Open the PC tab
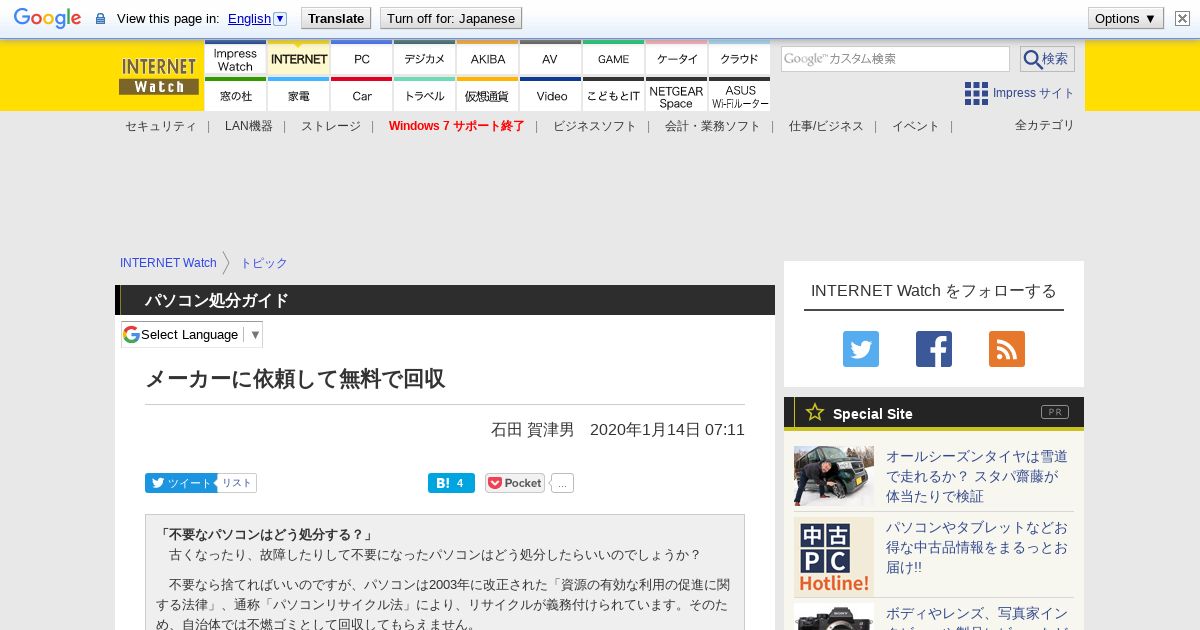The image size is (1200, 630). tap(362, 59)
